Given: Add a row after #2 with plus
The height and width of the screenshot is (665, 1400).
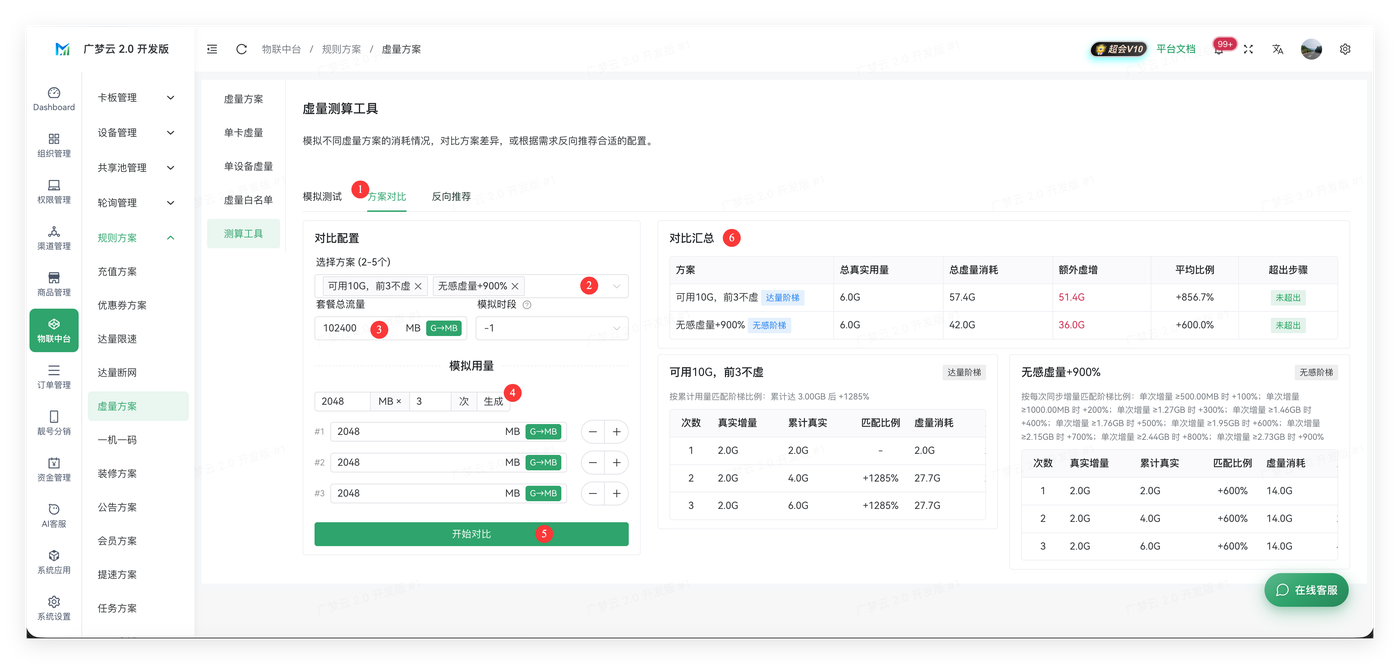Looking at the screenshot, I should pos(617,463).
